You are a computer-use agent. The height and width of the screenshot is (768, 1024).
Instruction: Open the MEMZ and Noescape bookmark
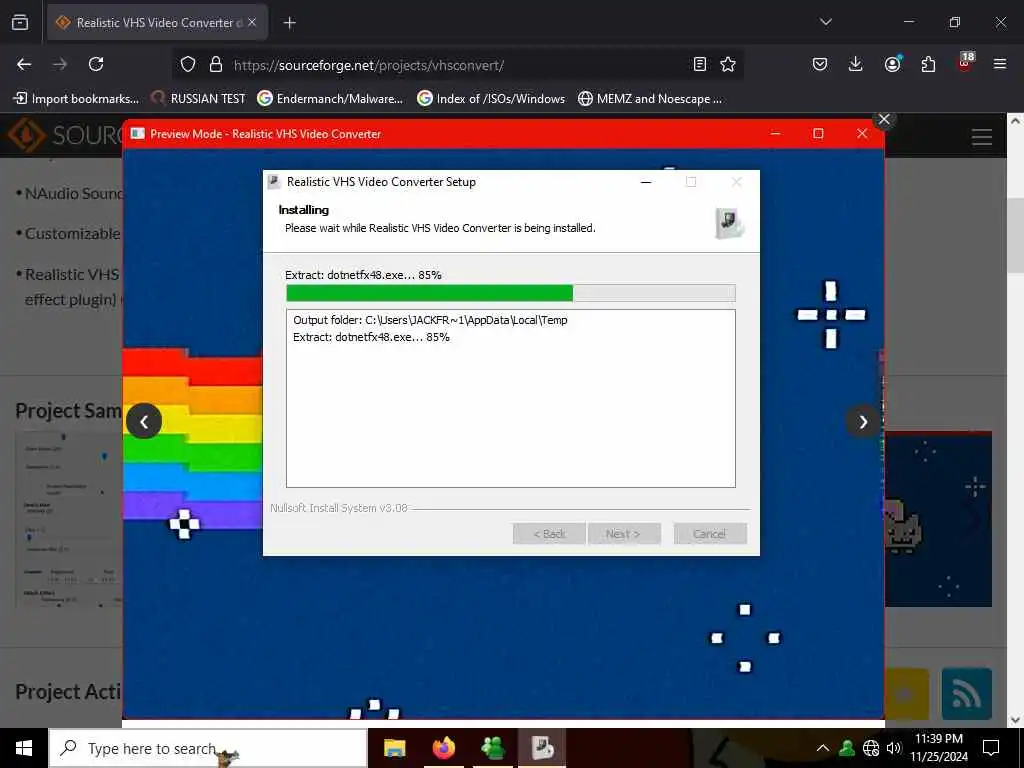(650, 99)
